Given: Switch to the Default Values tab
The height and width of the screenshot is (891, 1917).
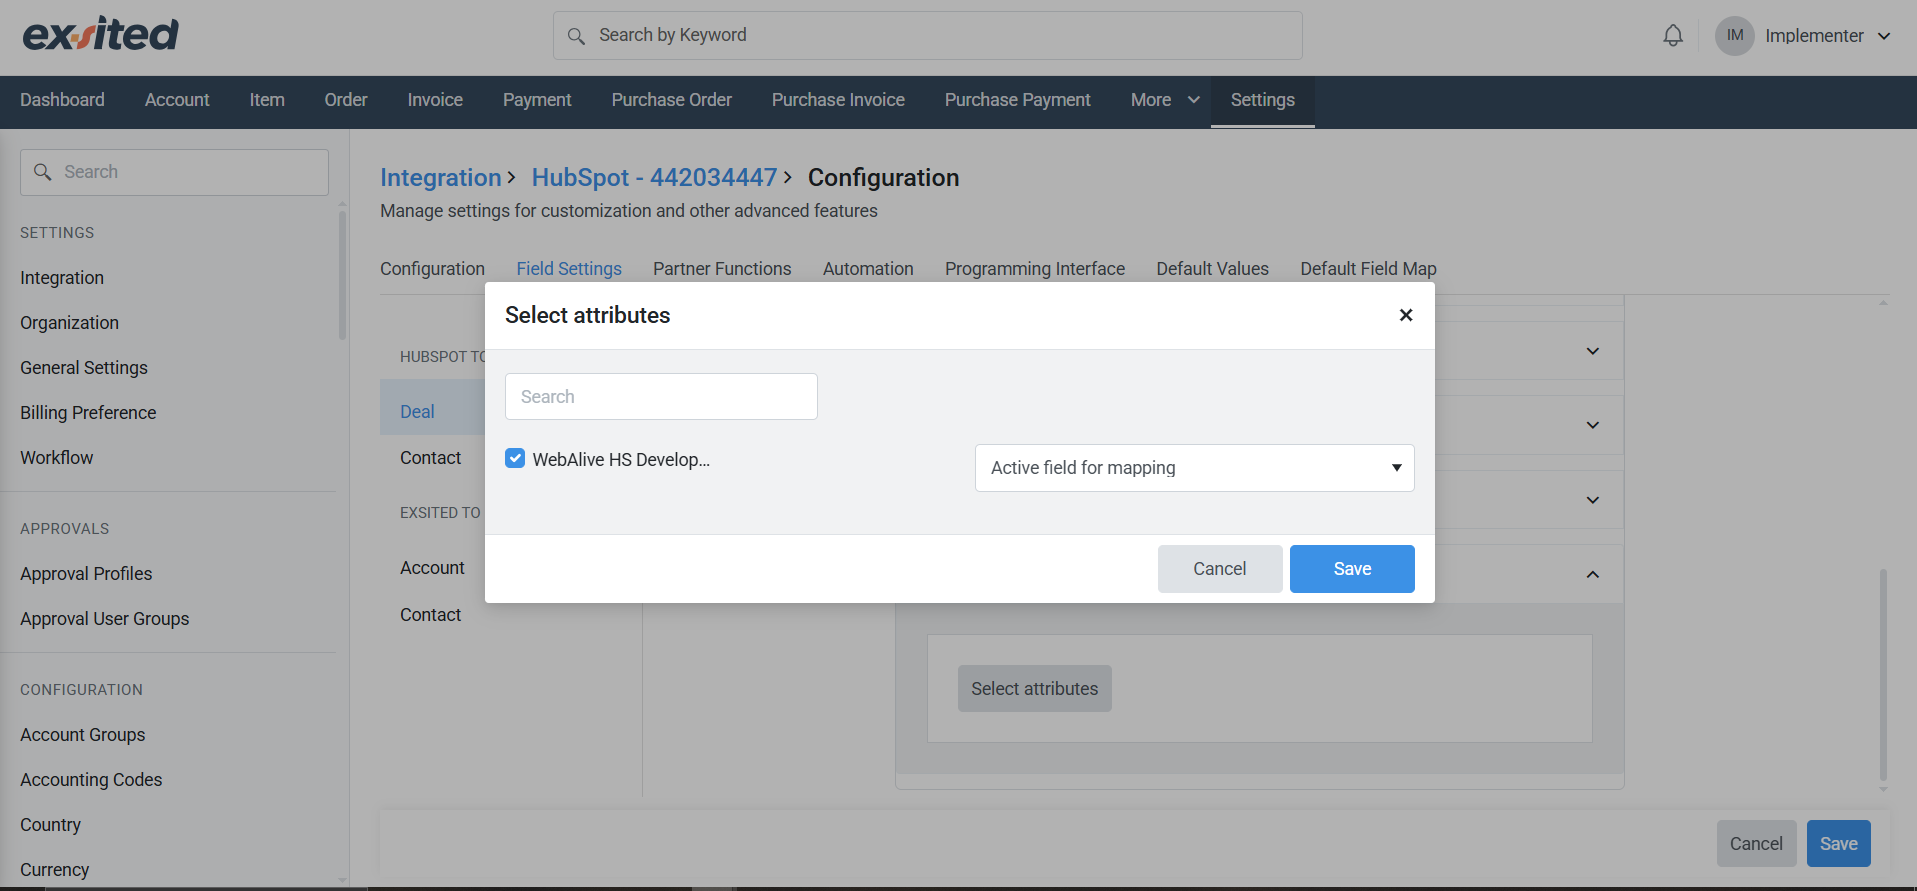Looking at the screenshot, I should [x=1213, y=269].
